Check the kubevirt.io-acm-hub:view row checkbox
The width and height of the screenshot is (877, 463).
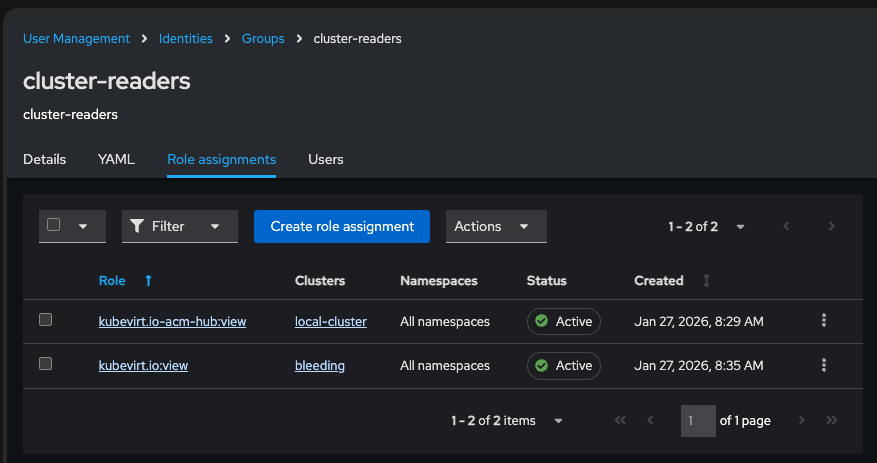(x=45, y=320)
